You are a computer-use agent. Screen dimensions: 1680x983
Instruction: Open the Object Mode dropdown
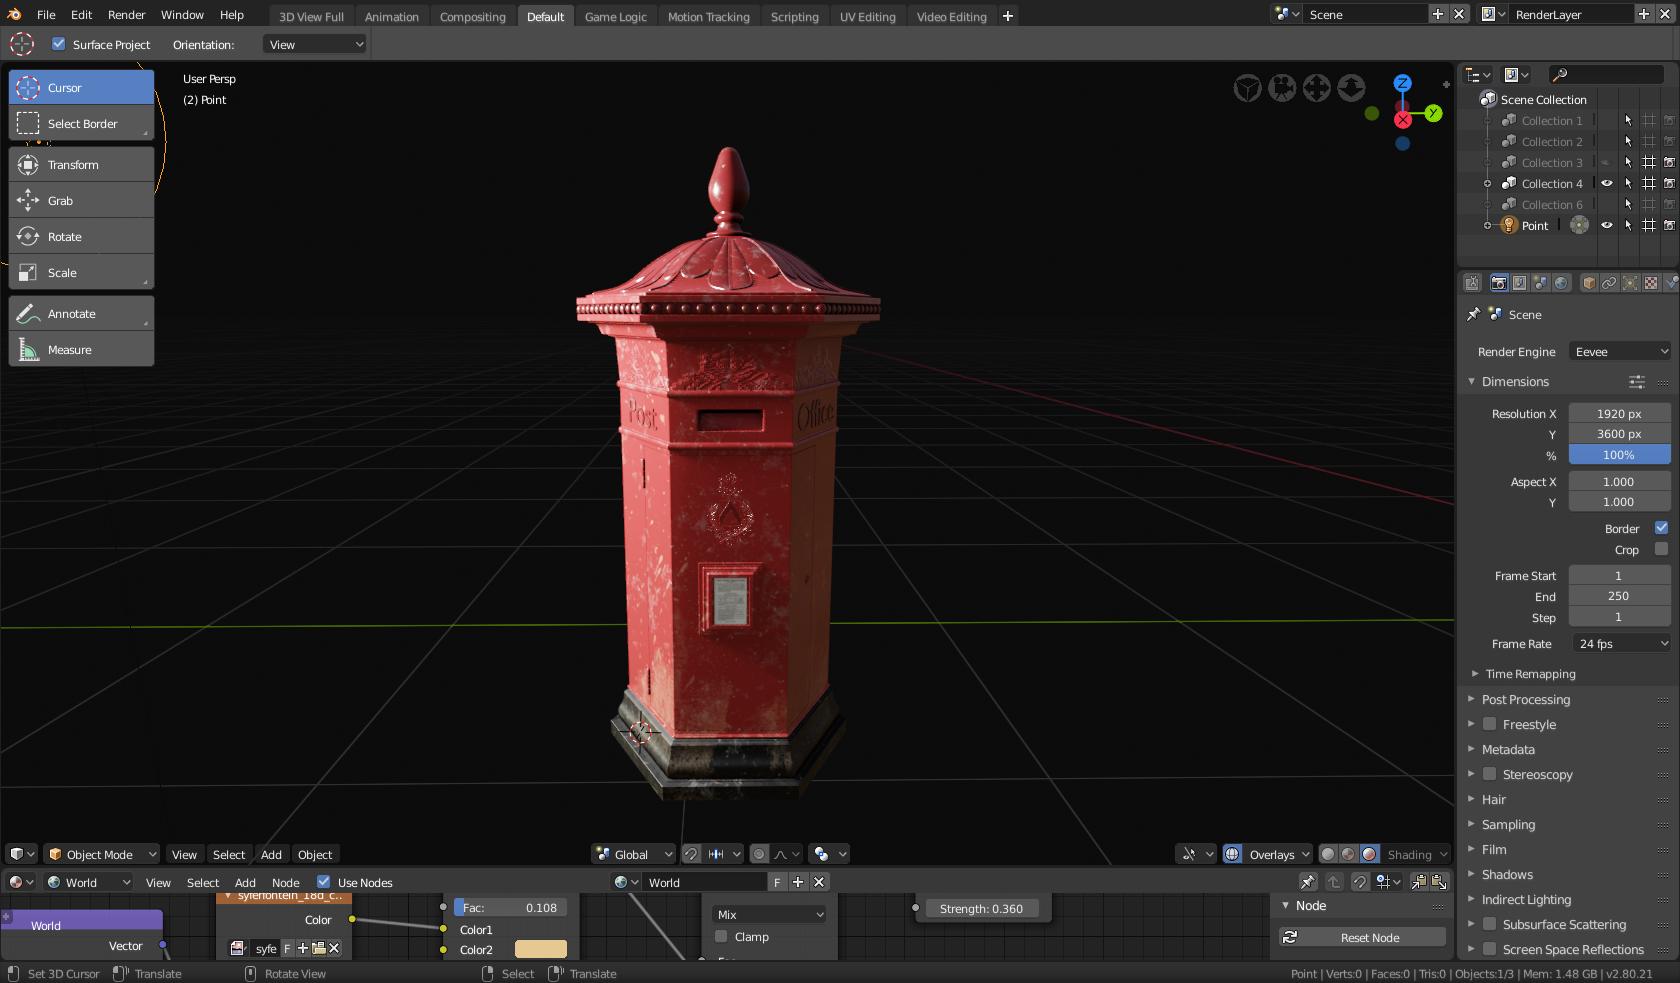click(102, 854)
